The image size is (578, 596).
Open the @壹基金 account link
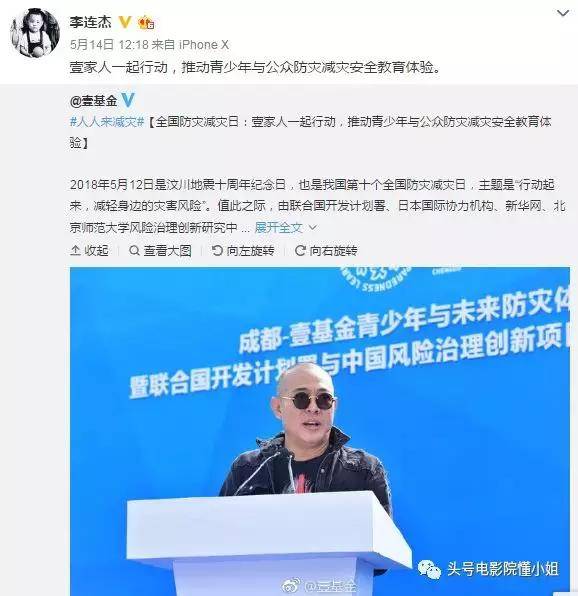(x=93, y=101)
